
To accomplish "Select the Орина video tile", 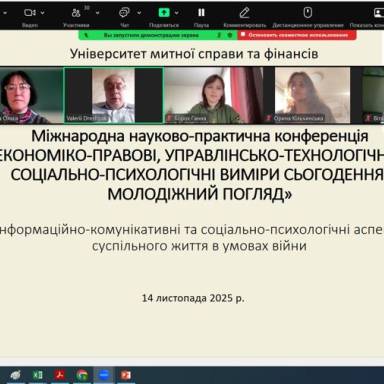I will click(312, 95).
